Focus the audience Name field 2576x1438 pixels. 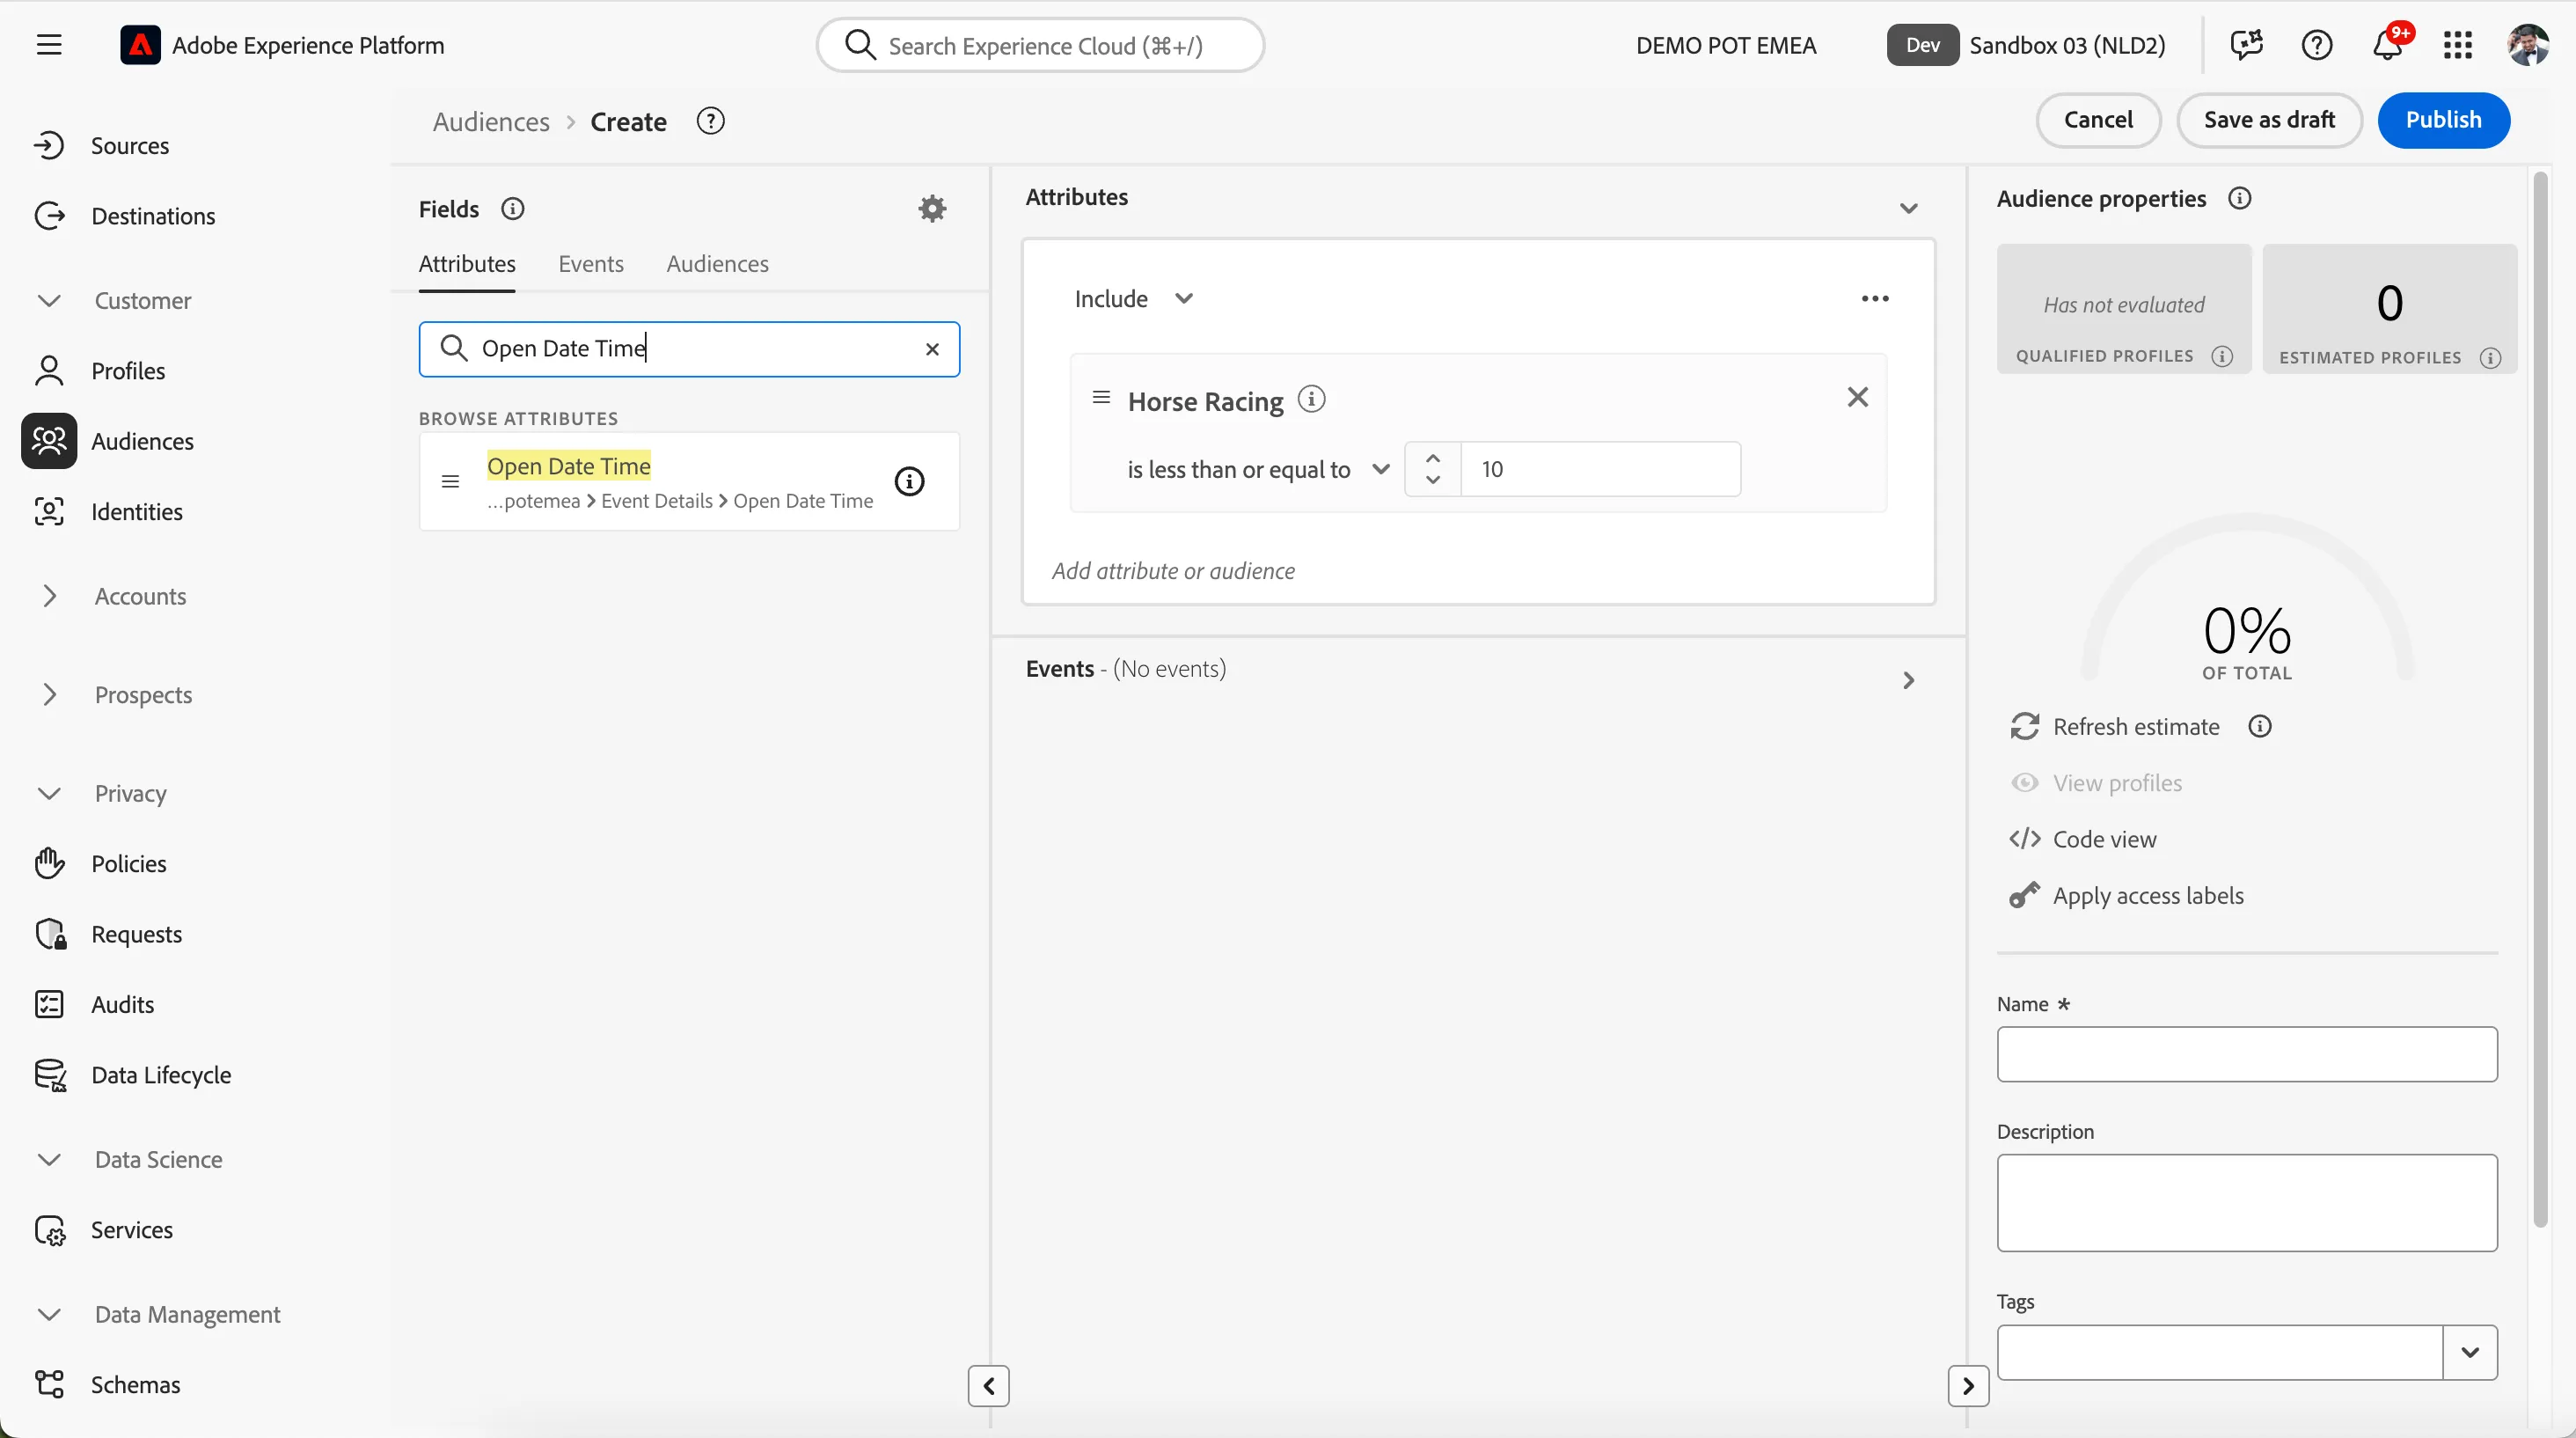tap(2246, 1054)
